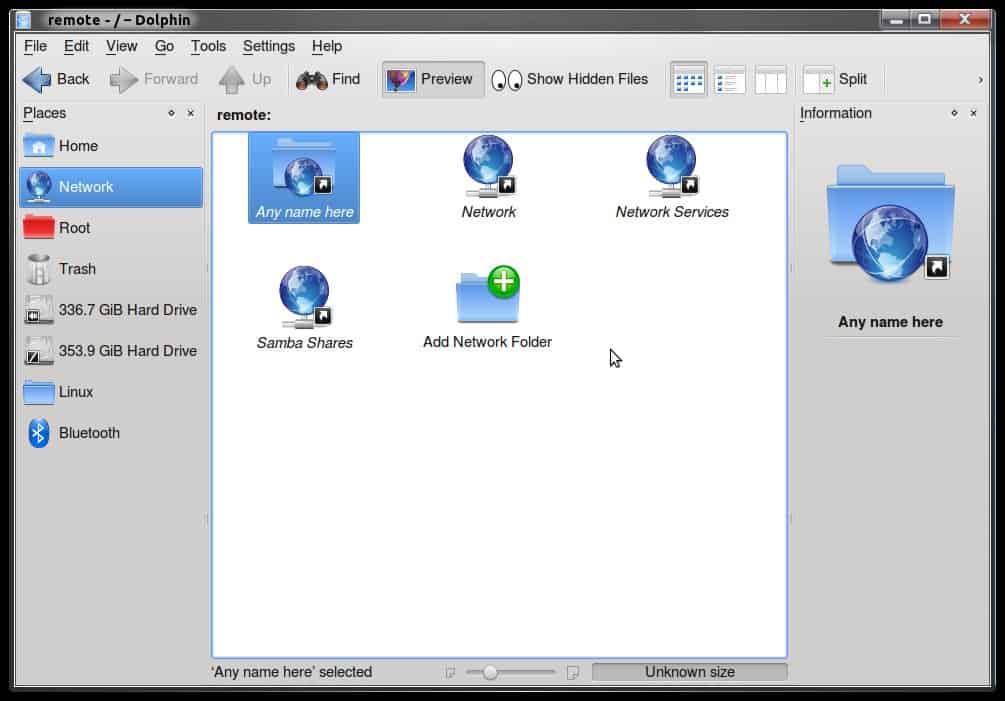This screenshot has height=701, width=1005.
Task: Open Linux folder in Places
Action: pyautogui.click(x=111, y=392)
